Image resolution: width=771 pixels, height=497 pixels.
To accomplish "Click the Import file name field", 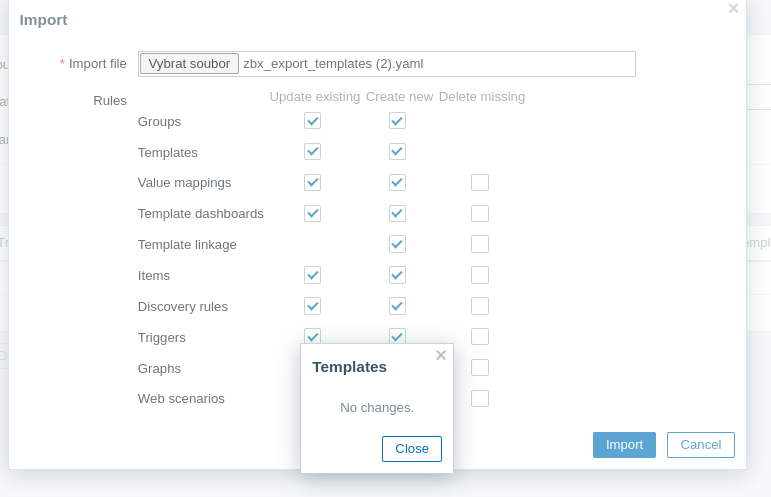I will (436, 64).
